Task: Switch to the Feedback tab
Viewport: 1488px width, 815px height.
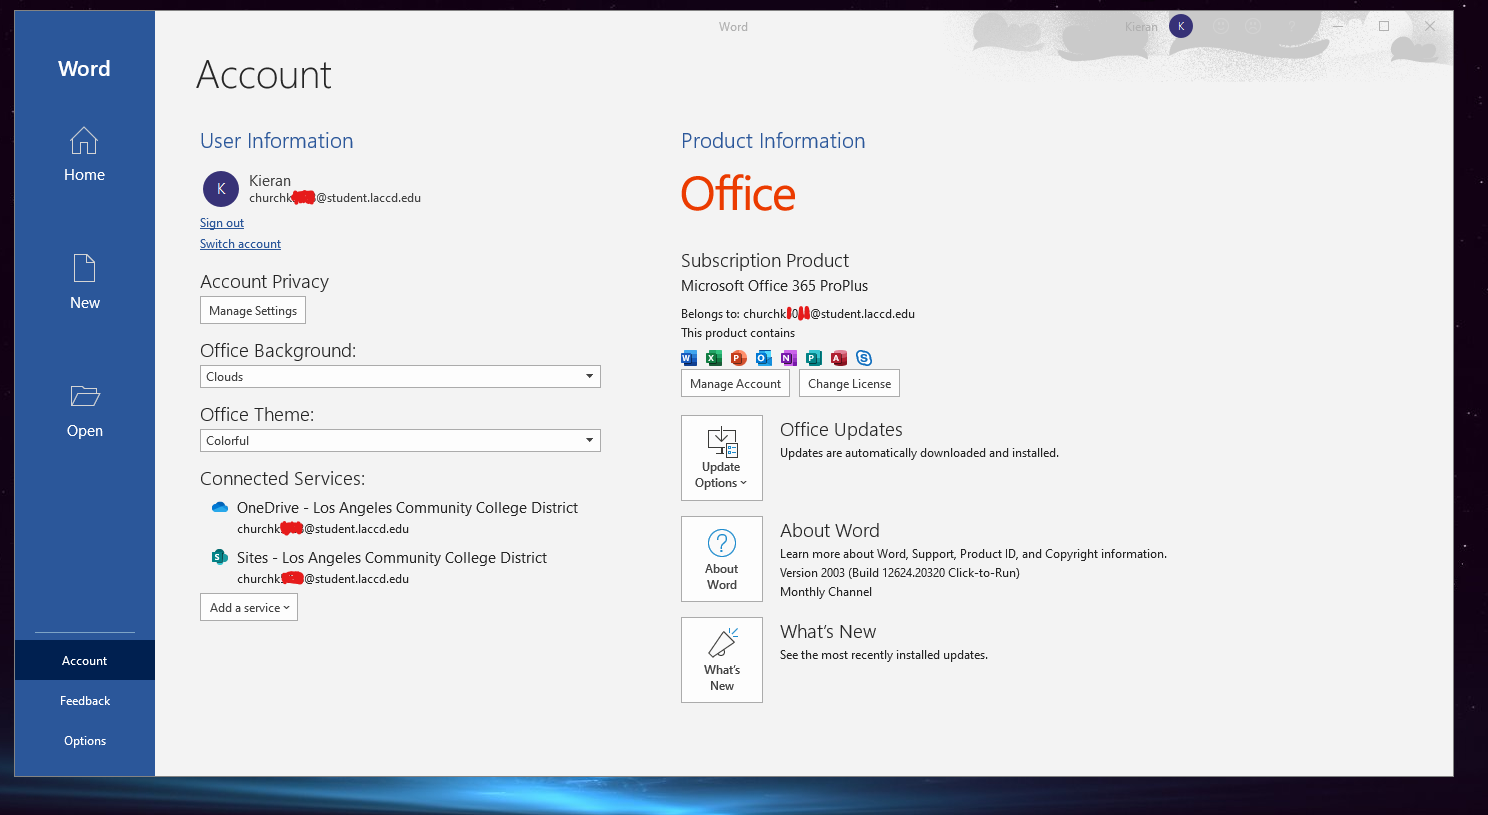Action: point(85,701)
